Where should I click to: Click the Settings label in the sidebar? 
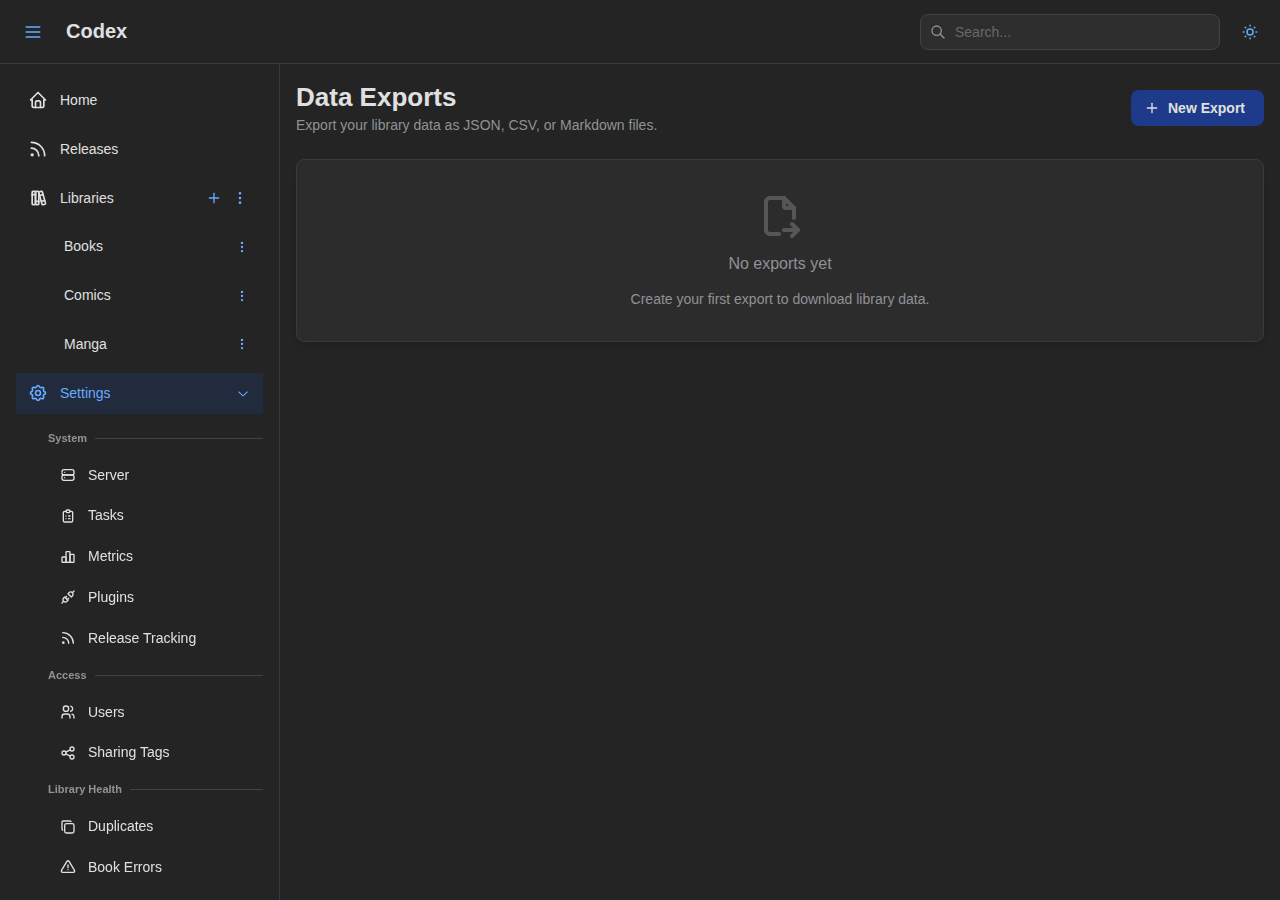[85, 393]
